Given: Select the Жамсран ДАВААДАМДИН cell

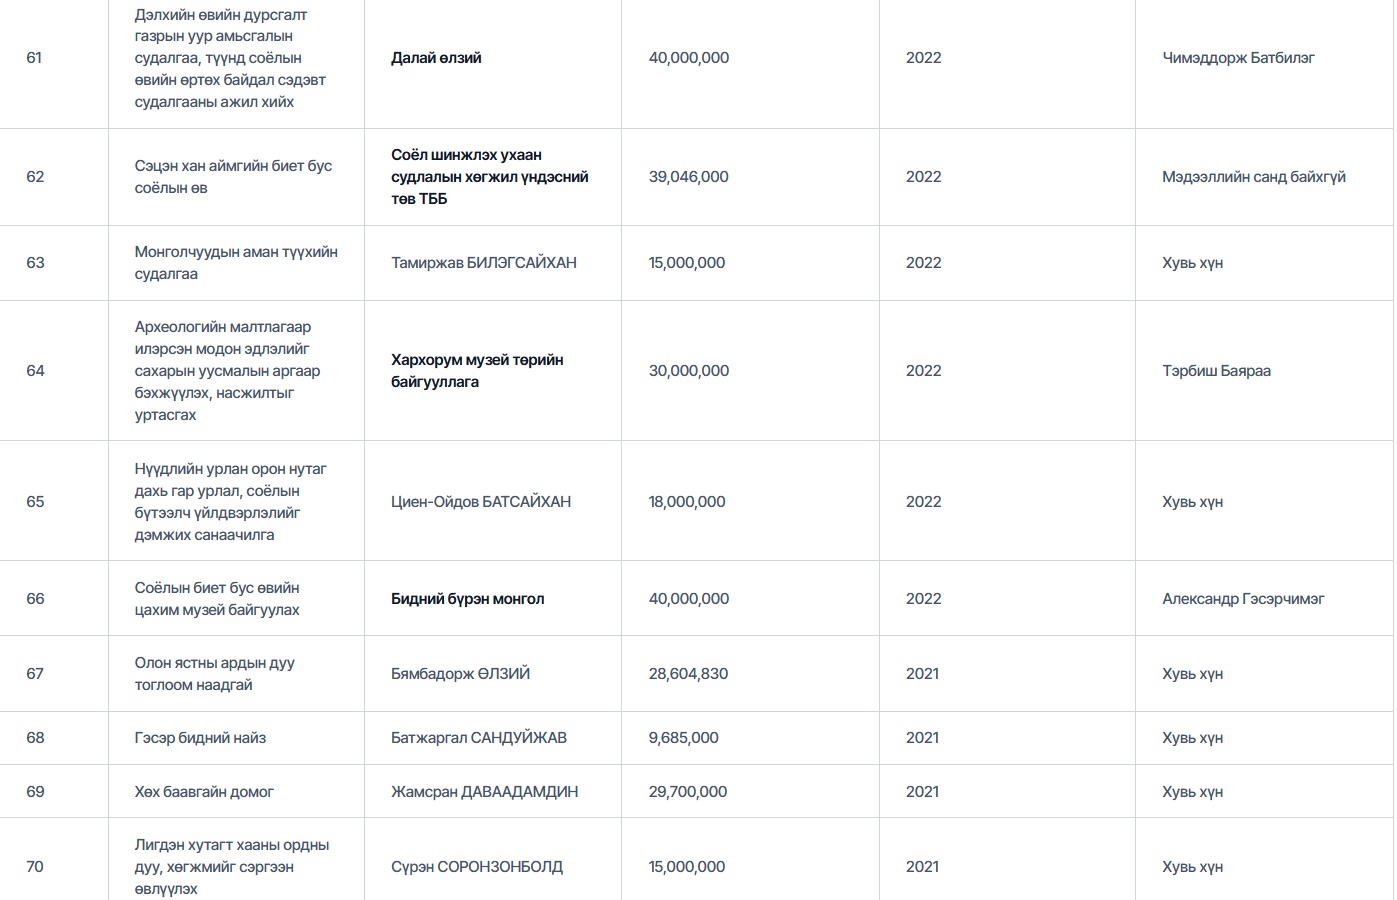Looking at the screenshot, I should click(484, 792).
